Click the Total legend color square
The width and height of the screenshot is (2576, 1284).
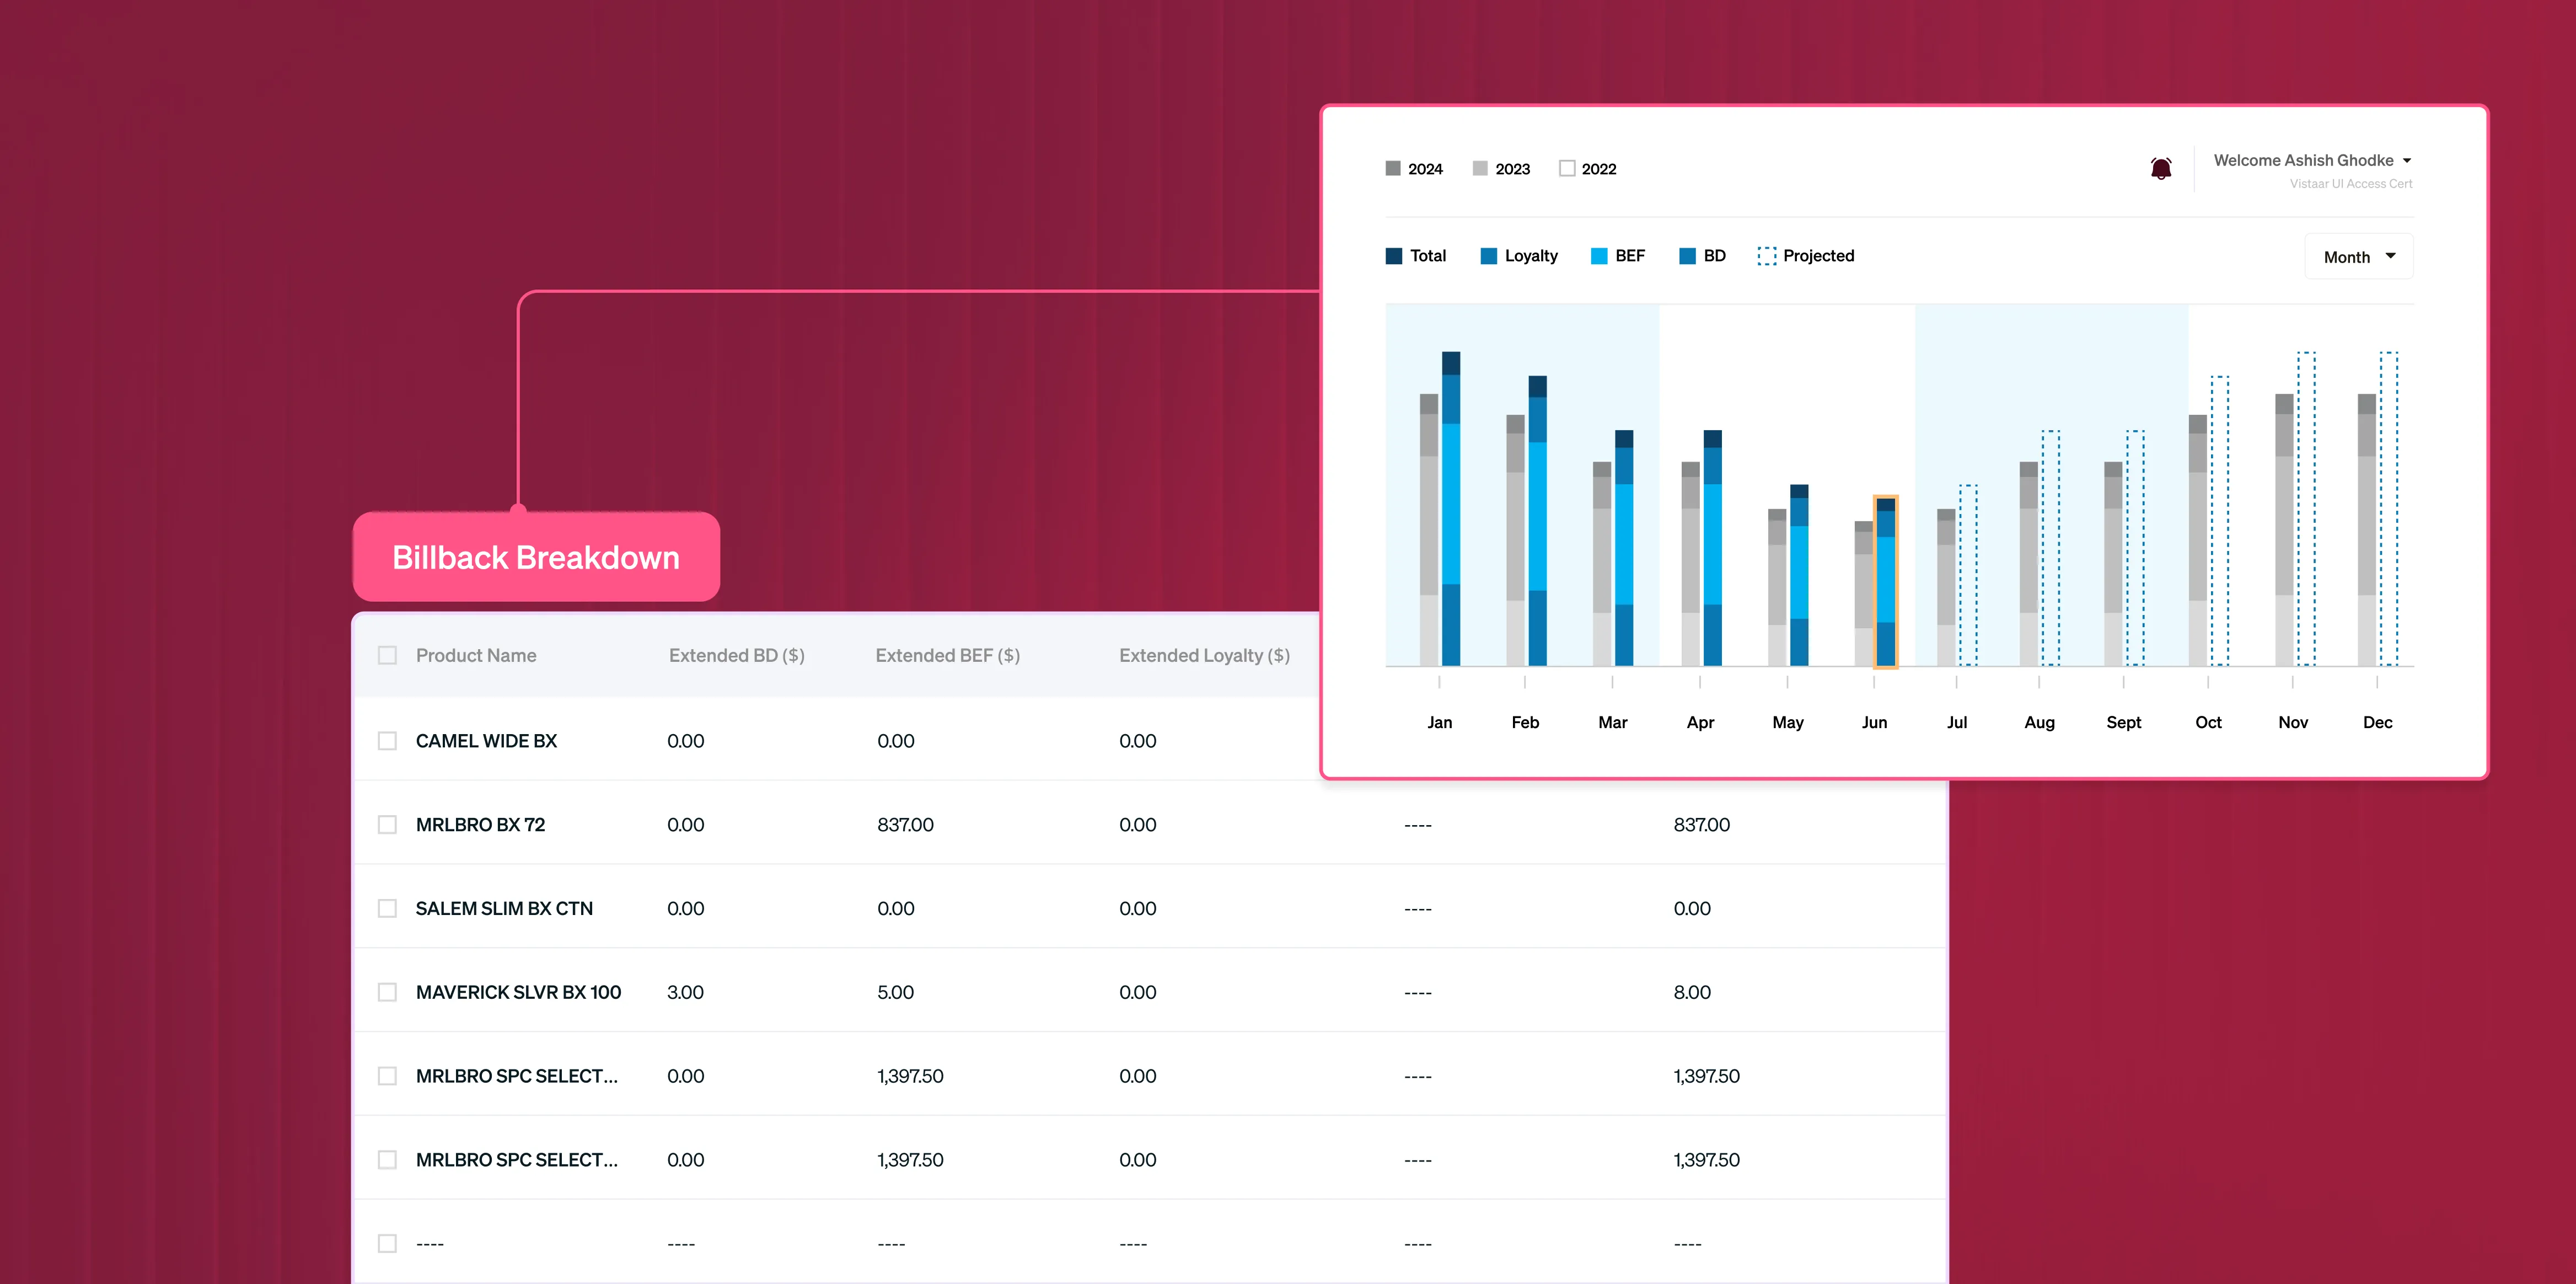(x=1394, y=256)
